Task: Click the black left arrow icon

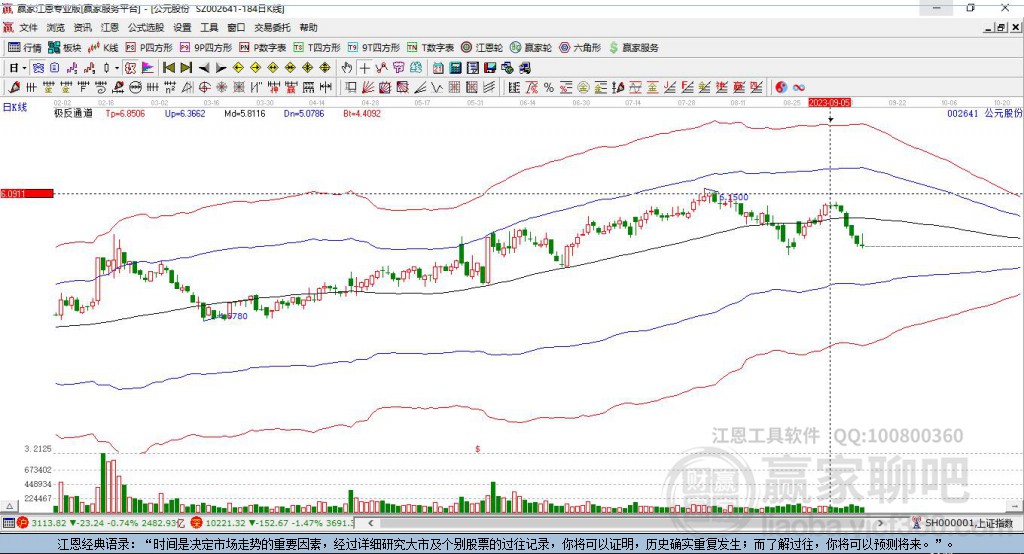Action: point(204,68)
